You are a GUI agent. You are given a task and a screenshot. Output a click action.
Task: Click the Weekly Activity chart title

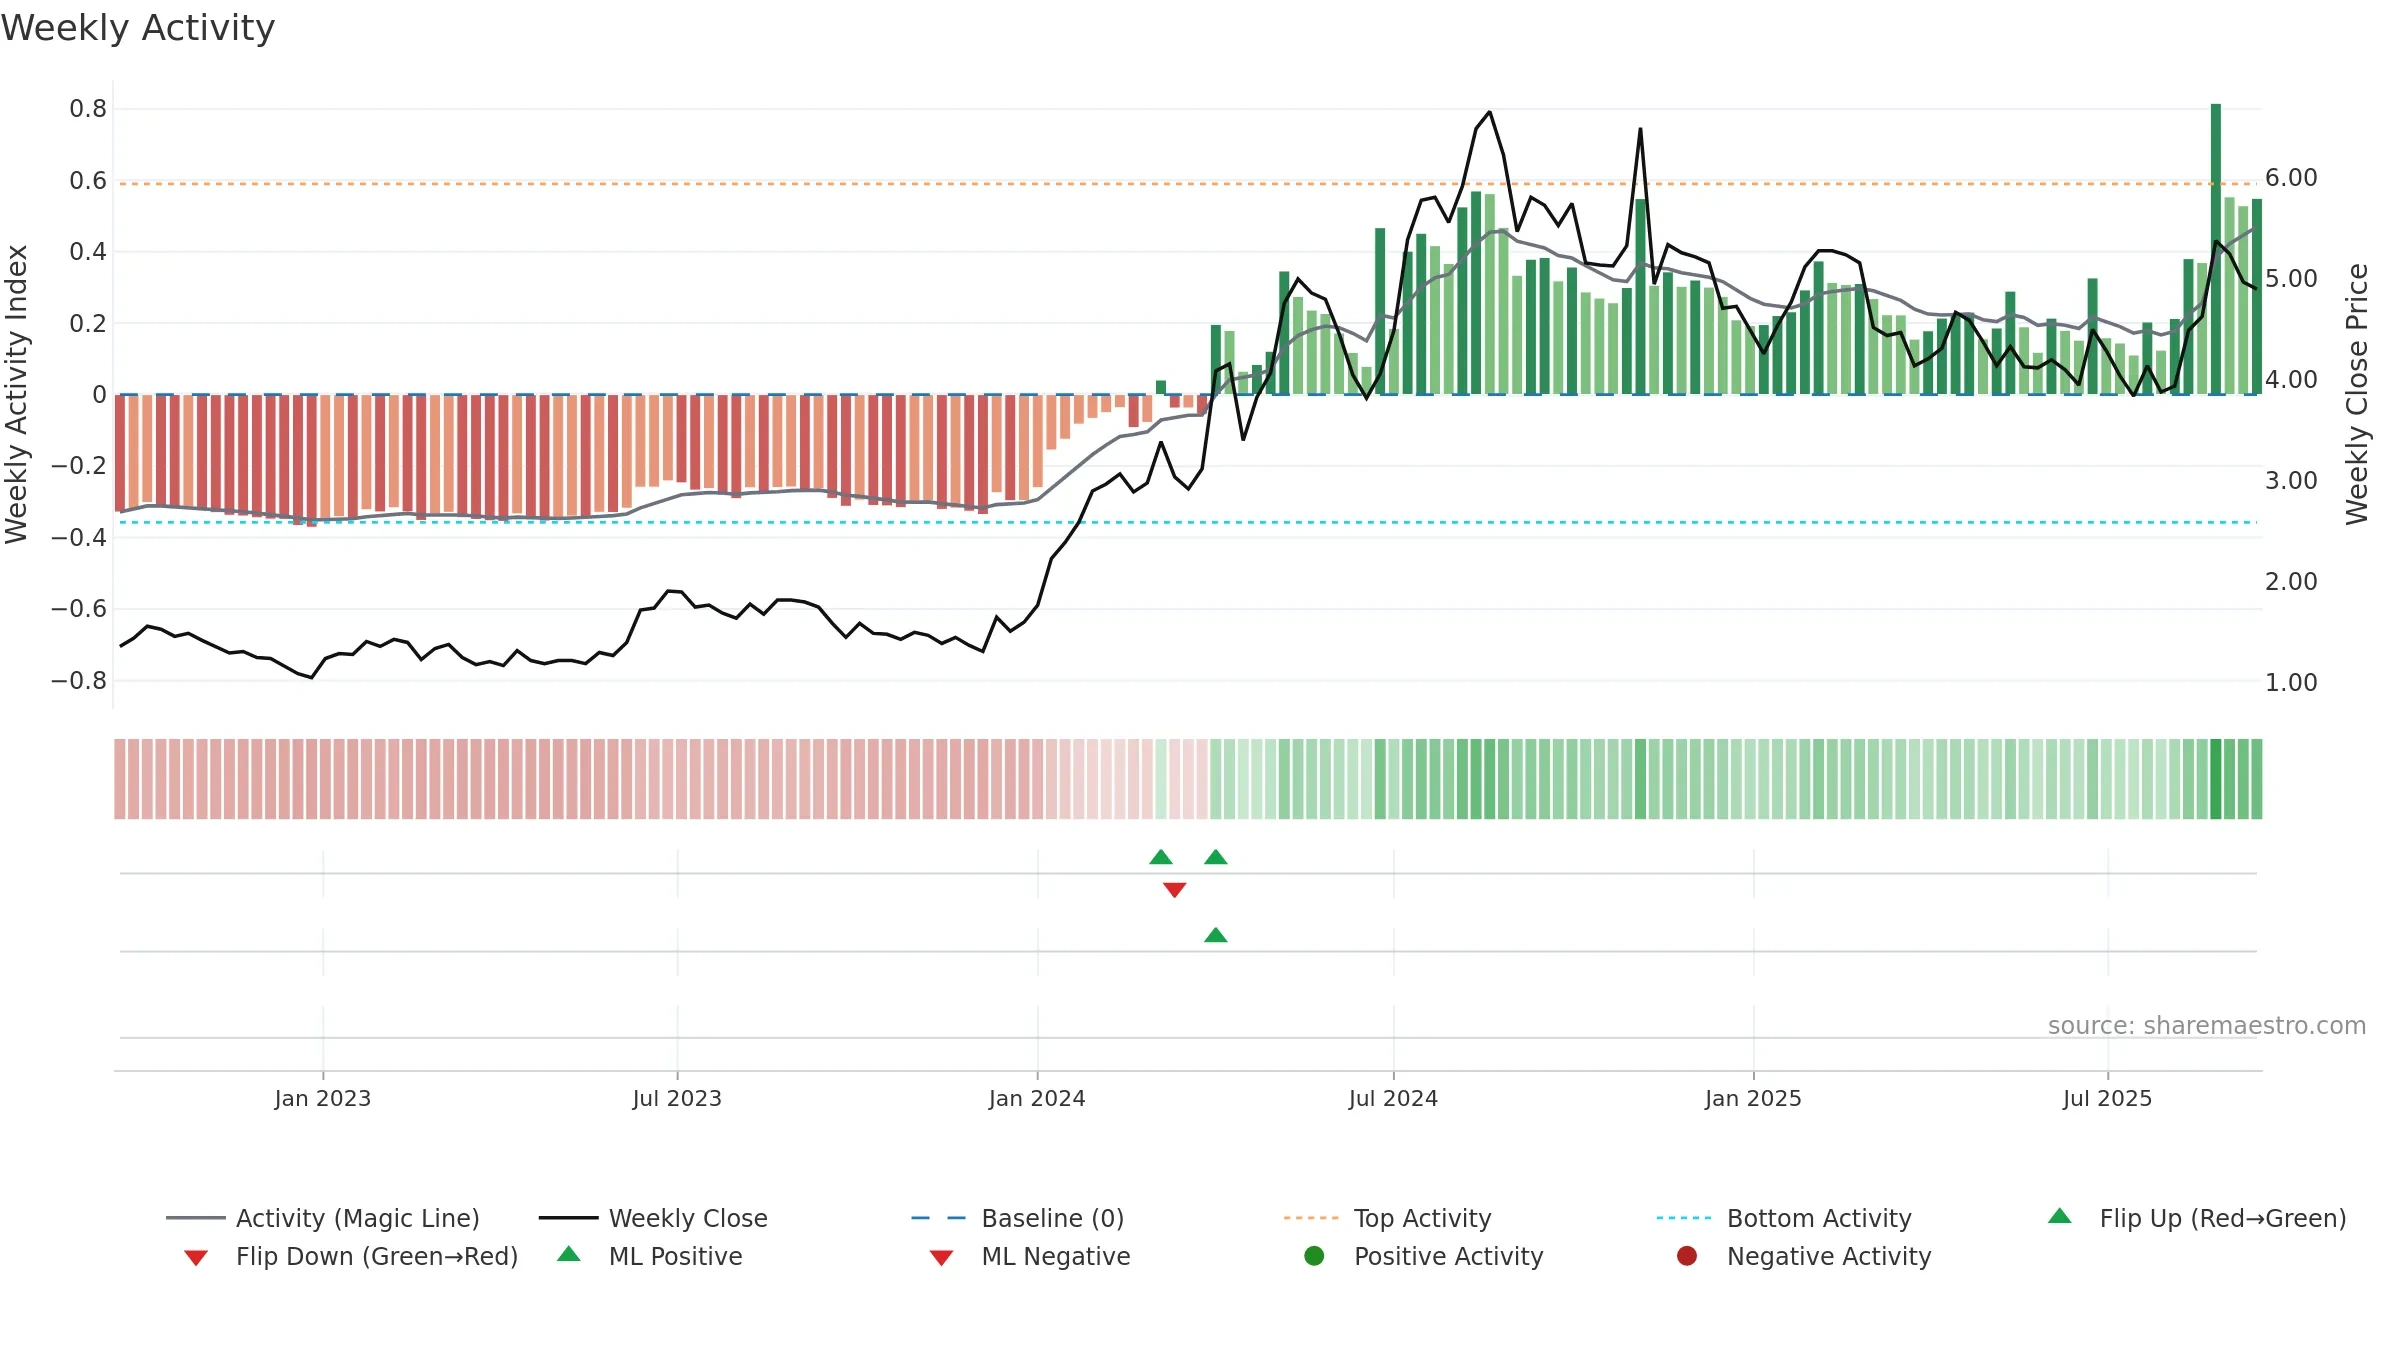[x=138, y=28]
